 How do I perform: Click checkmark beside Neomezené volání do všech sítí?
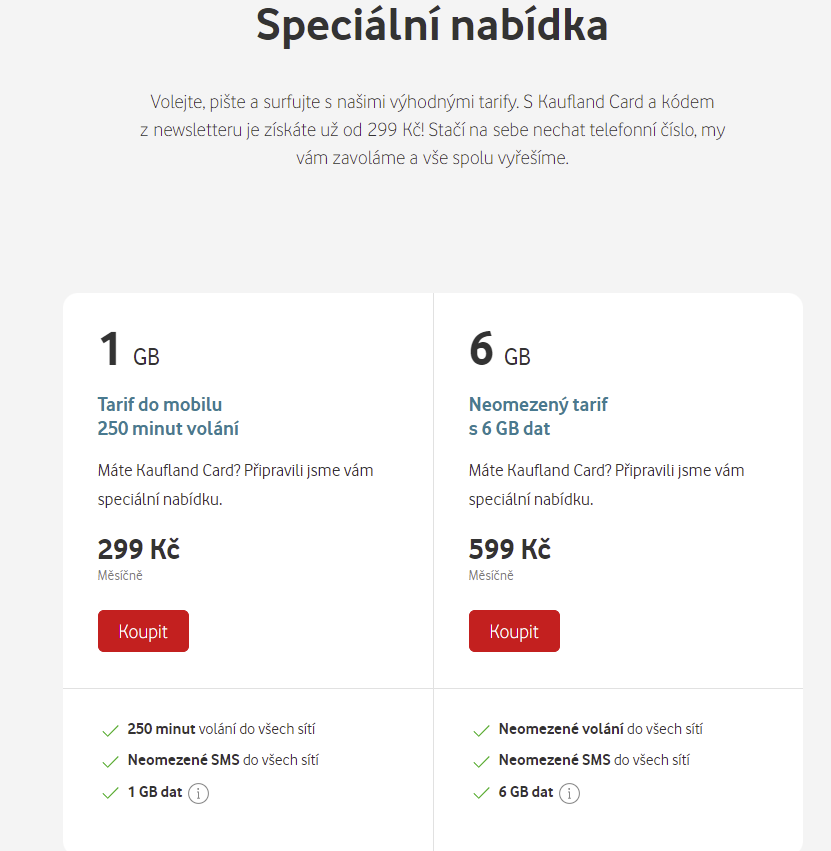[x=481, y=731]
